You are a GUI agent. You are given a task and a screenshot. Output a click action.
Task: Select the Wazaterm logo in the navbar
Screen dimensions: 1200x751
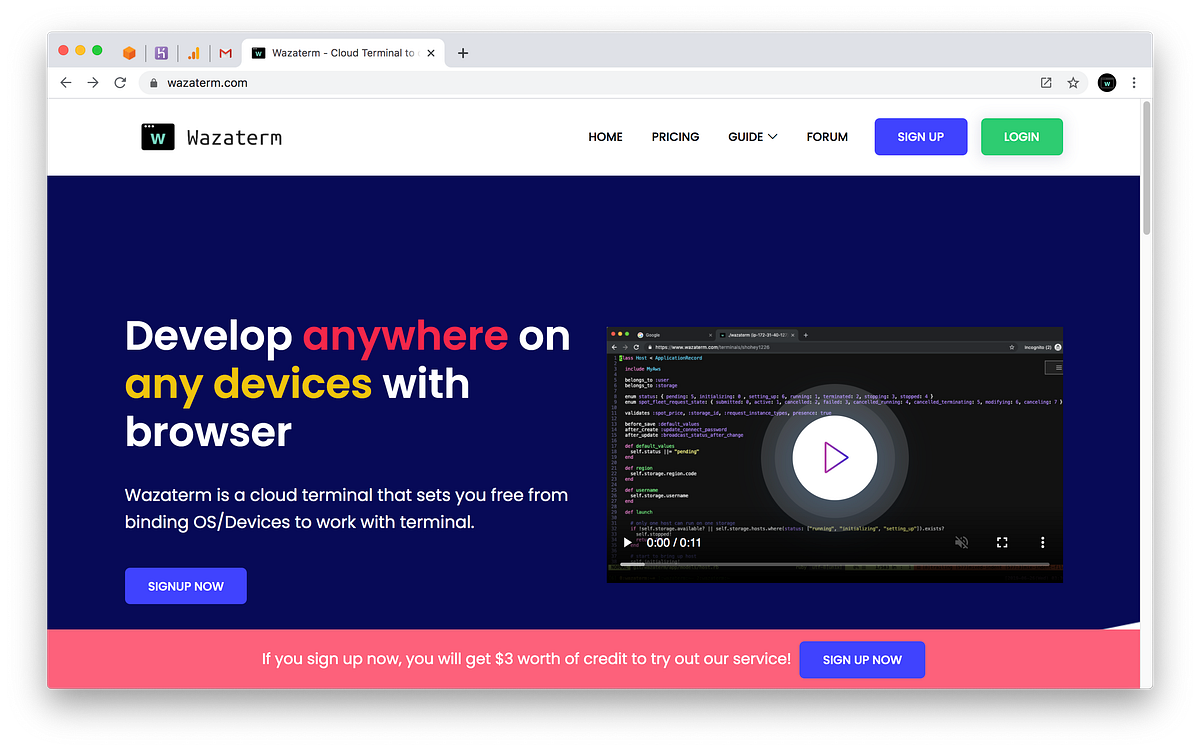[210, 136]
